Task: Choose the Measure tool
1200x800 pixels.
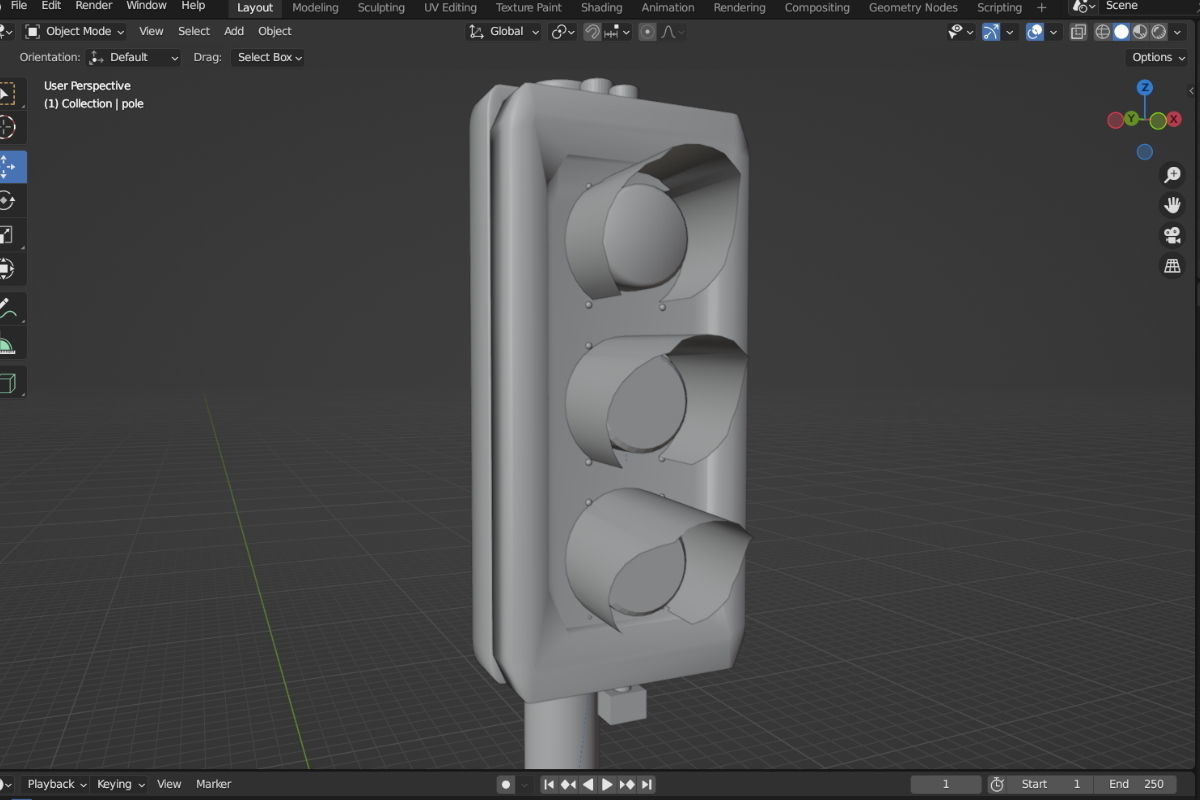Action: tap(12, 343)
